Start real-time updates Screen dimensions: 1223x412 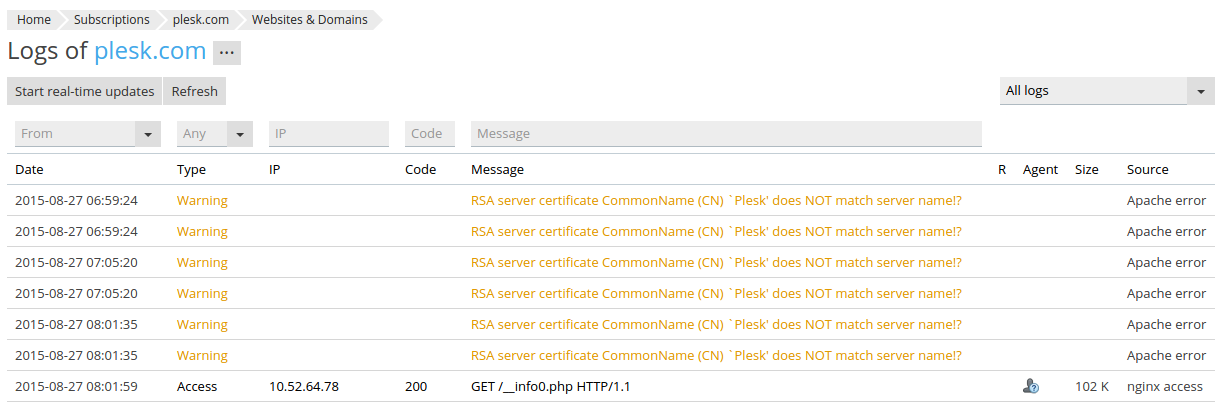(85, 91)
